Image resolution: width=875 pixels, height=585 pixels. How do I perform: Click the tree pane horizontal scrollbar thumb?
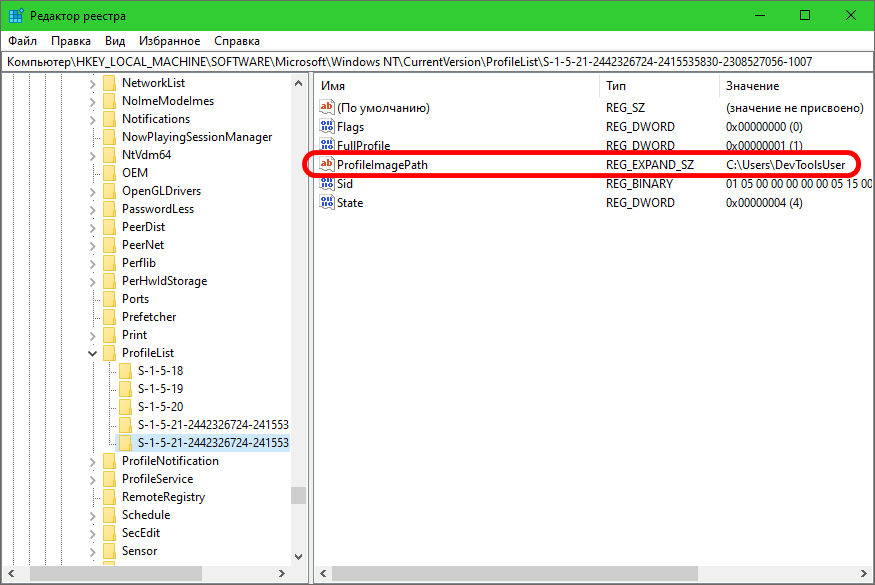tap(116, 573)
